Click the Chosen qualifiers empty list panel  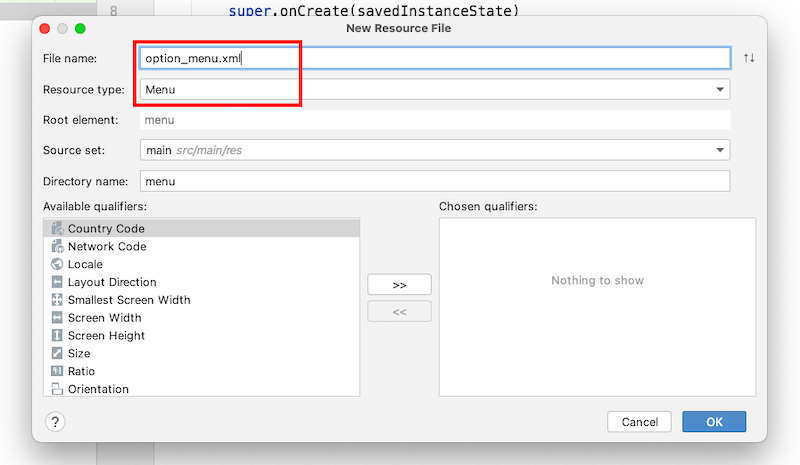597,307
